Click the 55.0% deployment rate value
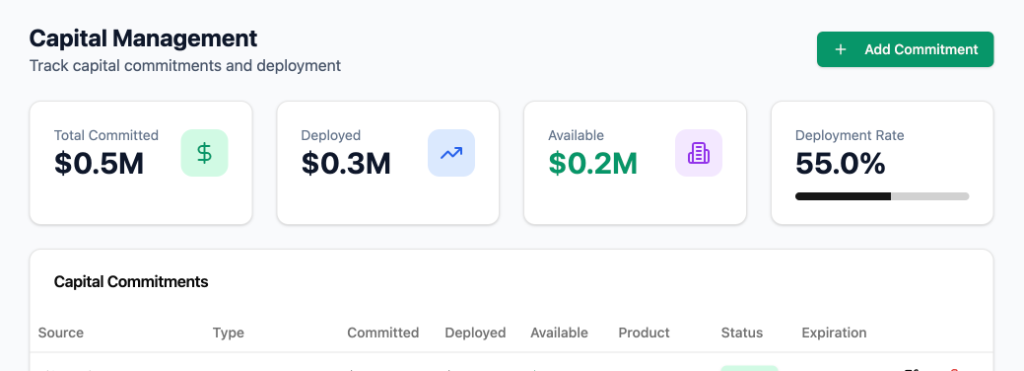The image size is (1024, 371). pyautogui.click(x=840, y=163)
